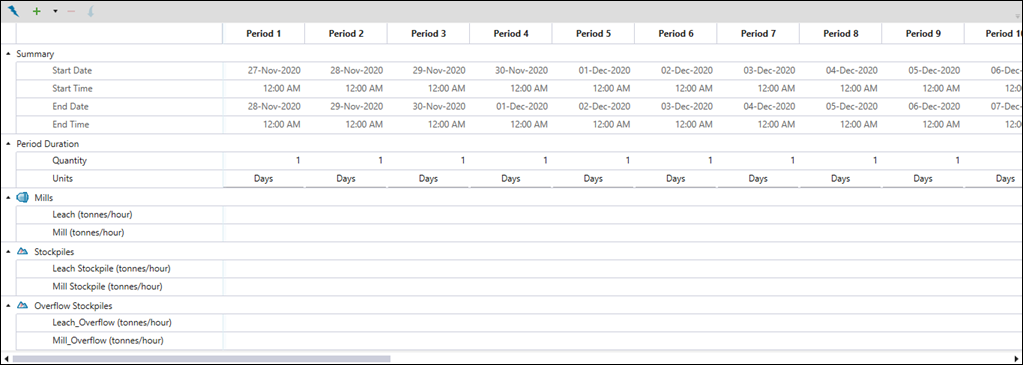
Task: Click the Quantity row label
Action: click(69, 161)
